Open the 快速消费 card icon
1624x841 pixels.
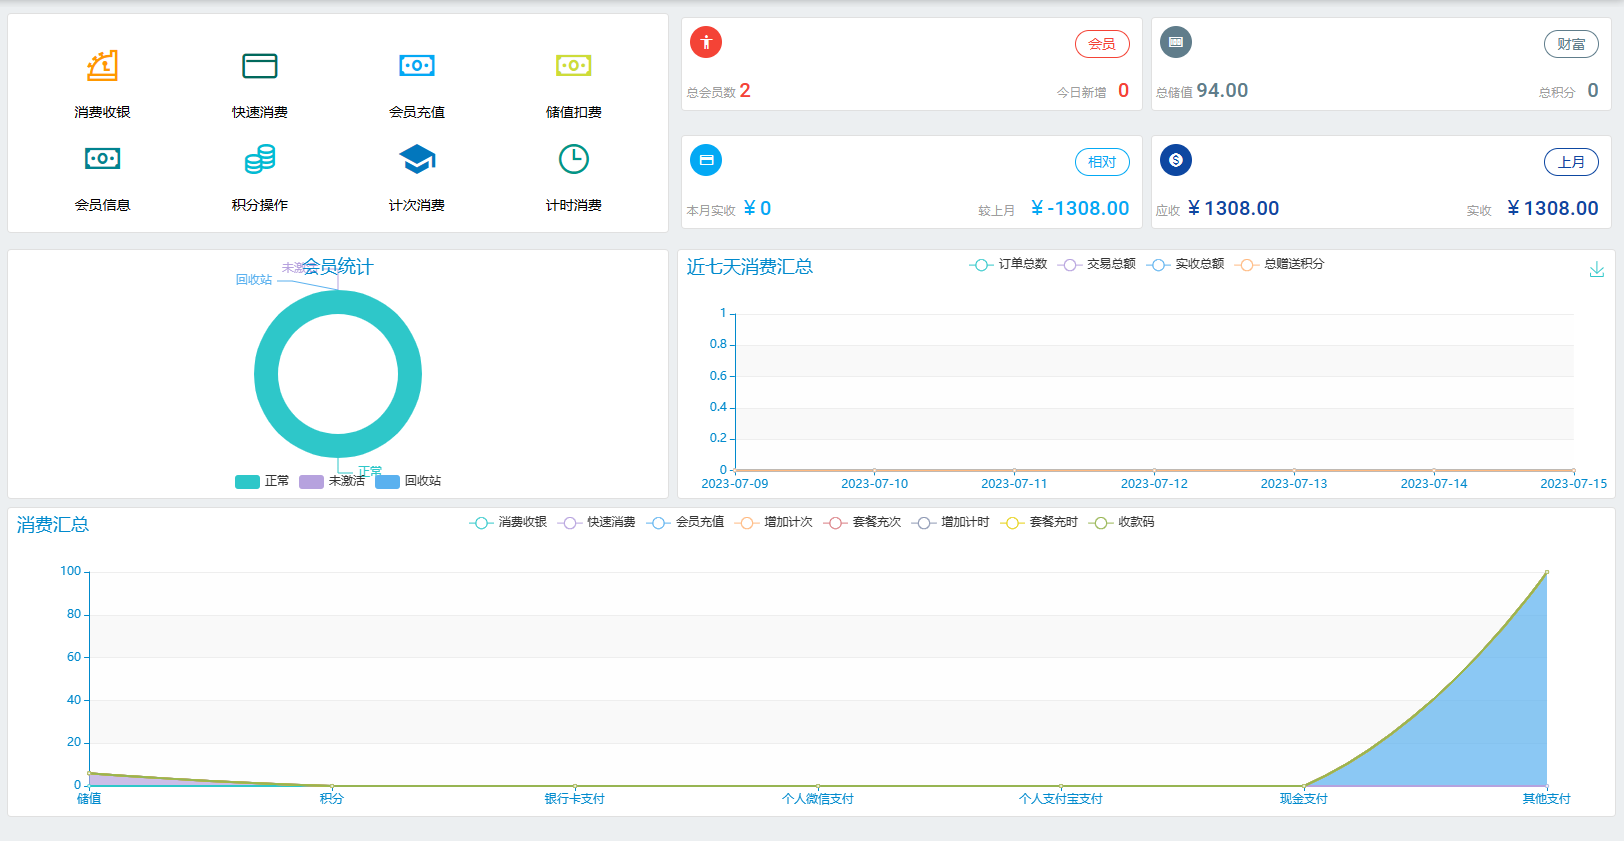[x=260, y=66]
